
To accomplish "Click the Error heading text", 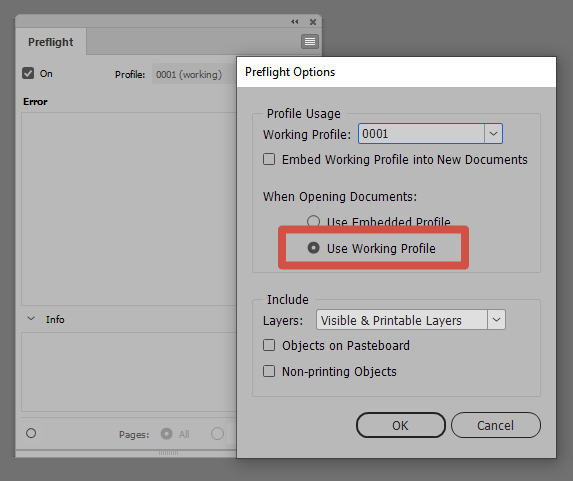I will pos(35,102).
